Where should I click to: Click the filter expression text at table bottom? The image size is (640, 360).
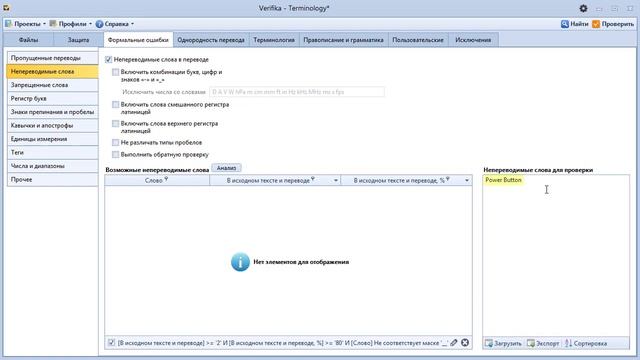282,343
